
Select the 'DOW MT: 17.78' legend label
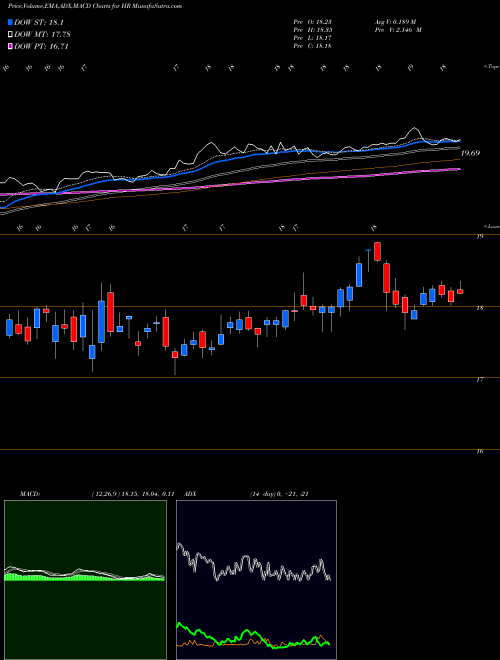[43, 35]
